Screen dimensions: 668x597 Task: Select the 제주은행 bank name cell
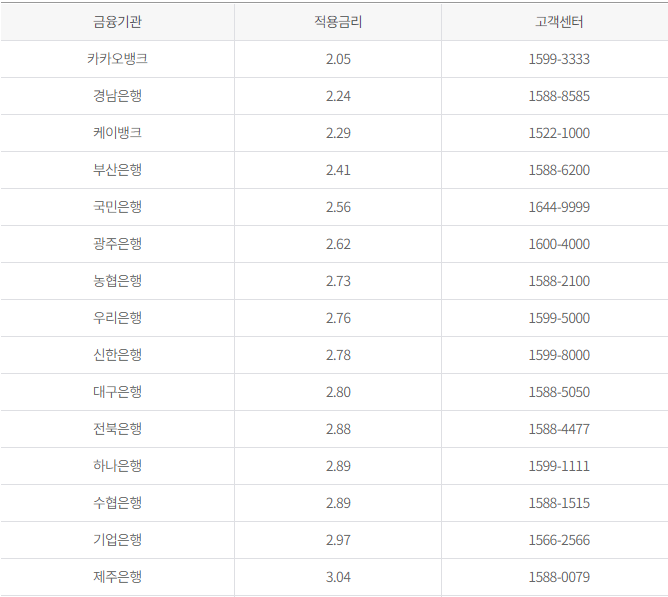(x=117, y=577)
